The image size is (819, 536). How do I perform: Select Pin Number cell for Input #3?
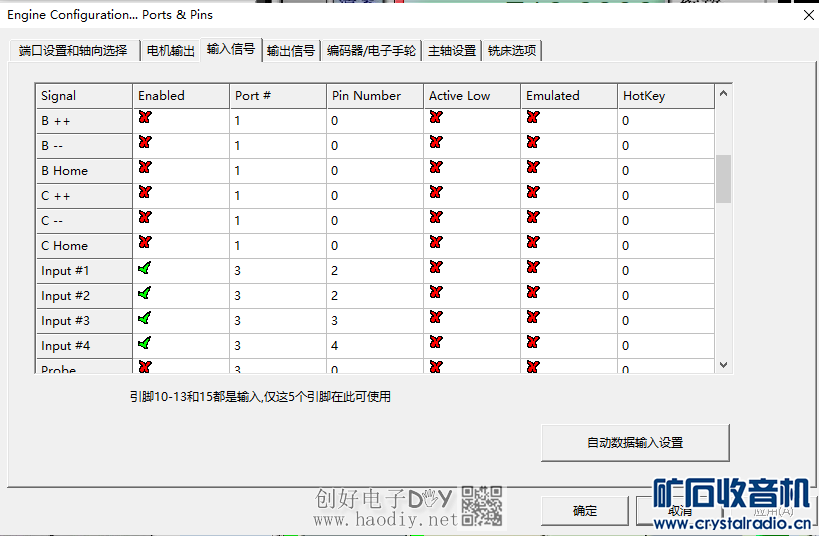[374, 321]
